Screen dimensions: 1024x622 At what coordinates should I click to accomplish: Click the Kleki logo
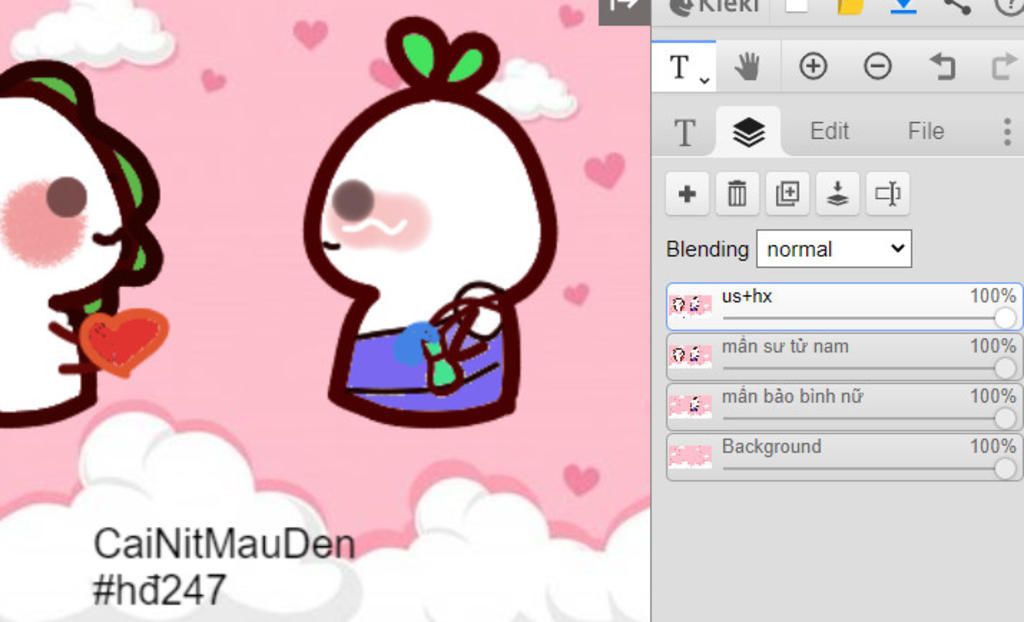[714, 7]
